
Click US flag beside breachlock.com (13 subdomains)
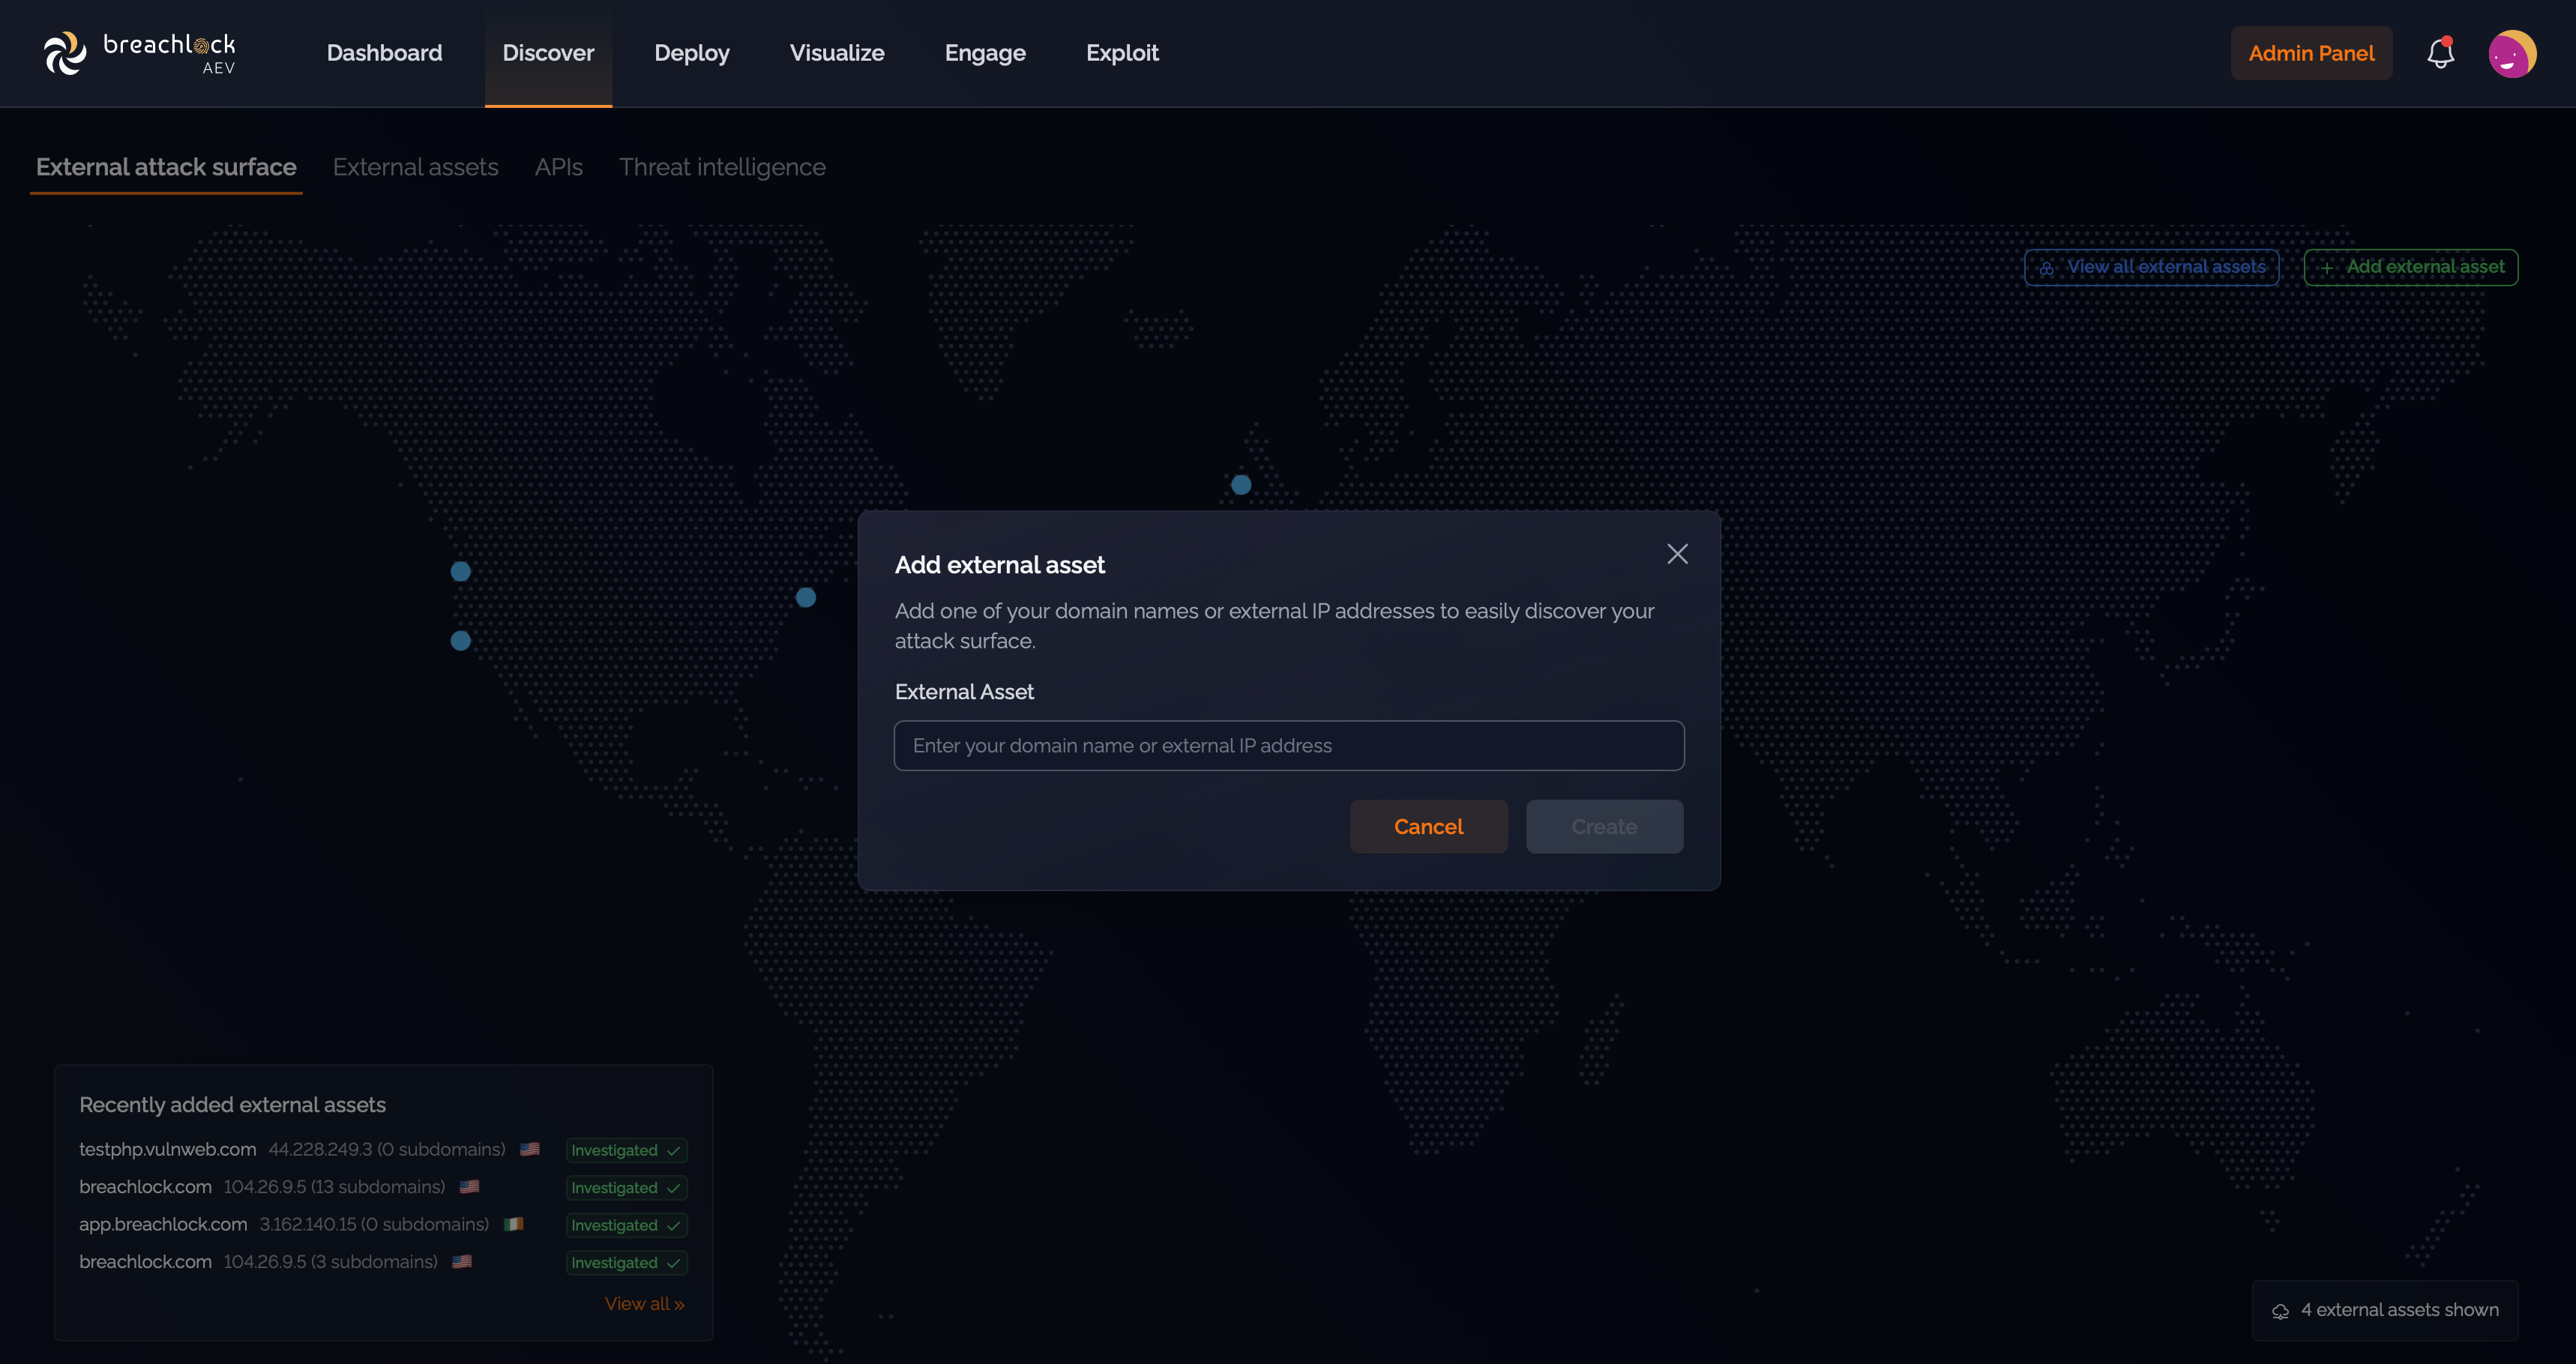click(x=469, y=1187)
